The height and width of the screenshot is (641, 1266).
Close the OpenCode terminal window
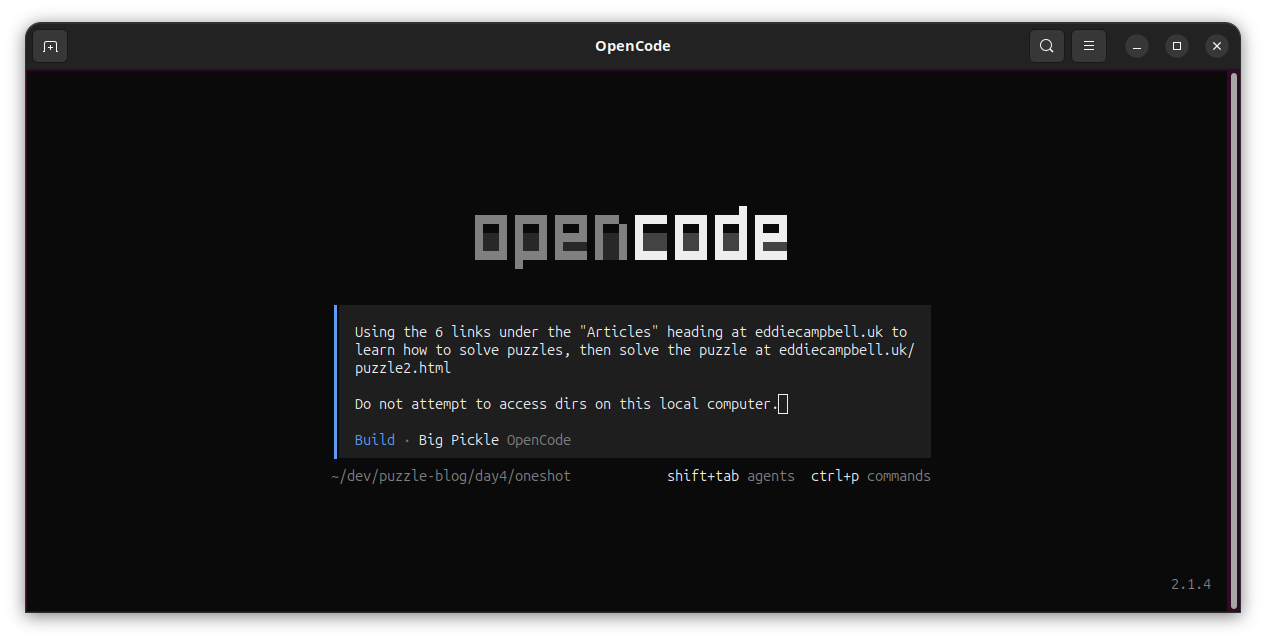1216,46
